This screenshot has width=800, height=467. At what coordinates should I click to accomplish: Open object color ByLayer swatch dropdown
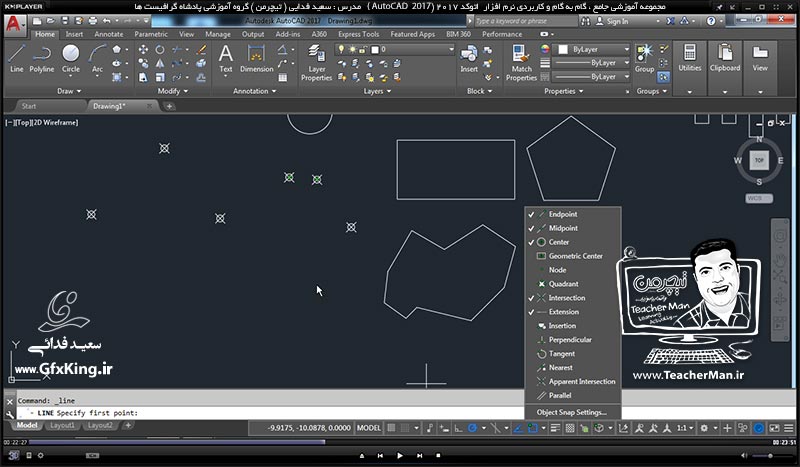coord(593,50)
